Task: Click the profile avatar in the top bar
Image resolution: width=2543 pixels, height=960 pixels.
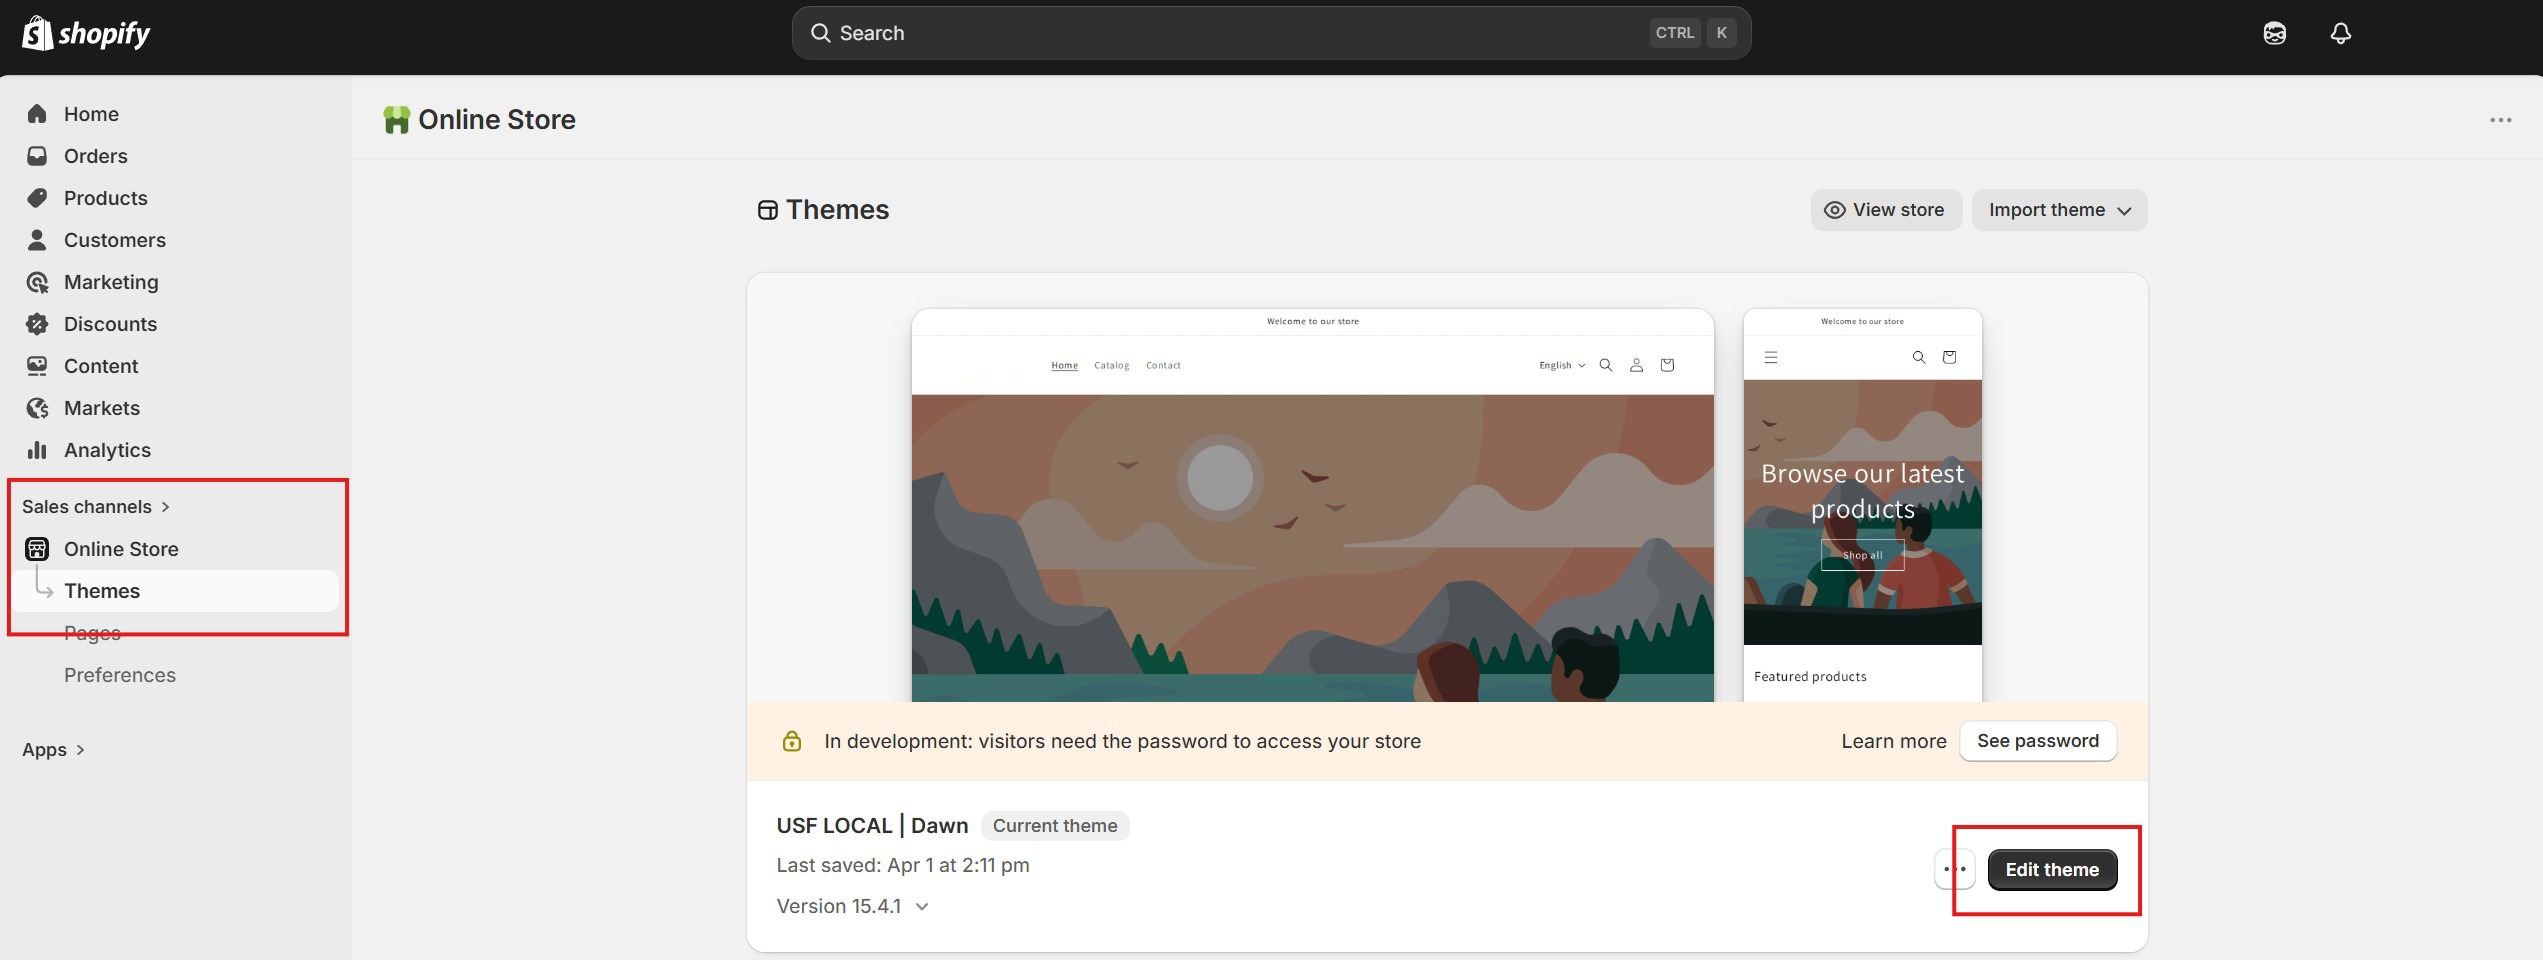Action: [2274, 33]
